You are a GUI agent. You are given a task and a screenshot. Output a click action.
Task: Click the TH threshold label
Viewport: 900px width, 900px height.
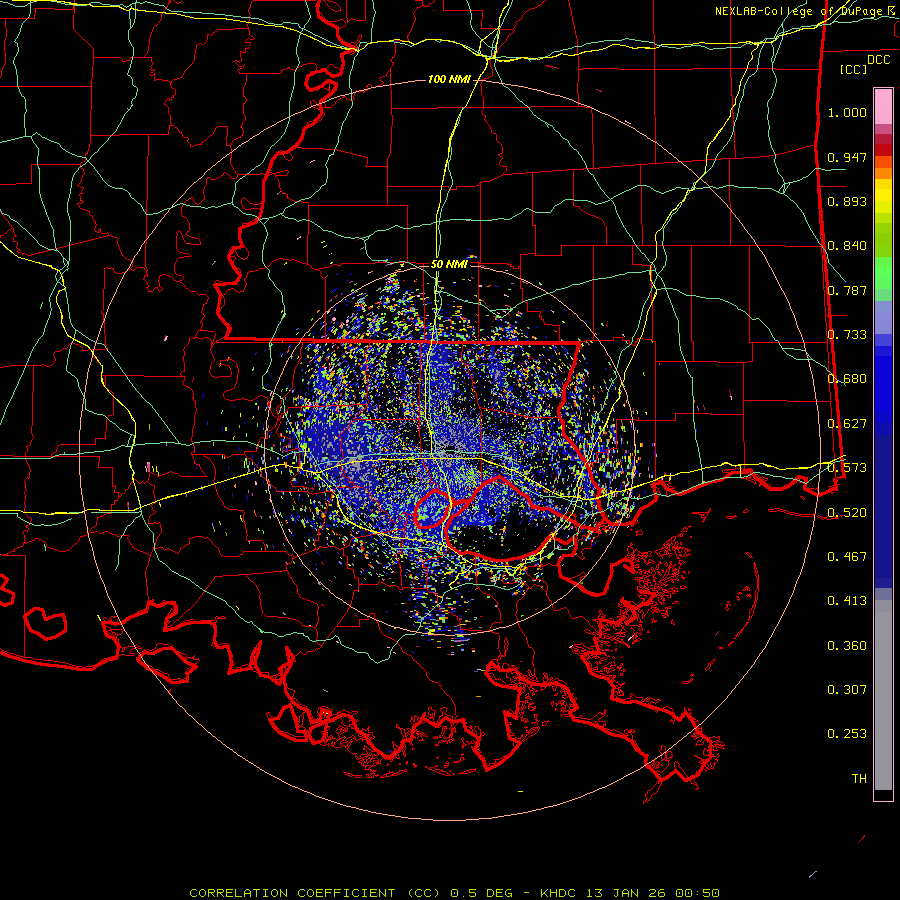coord(859,779)
